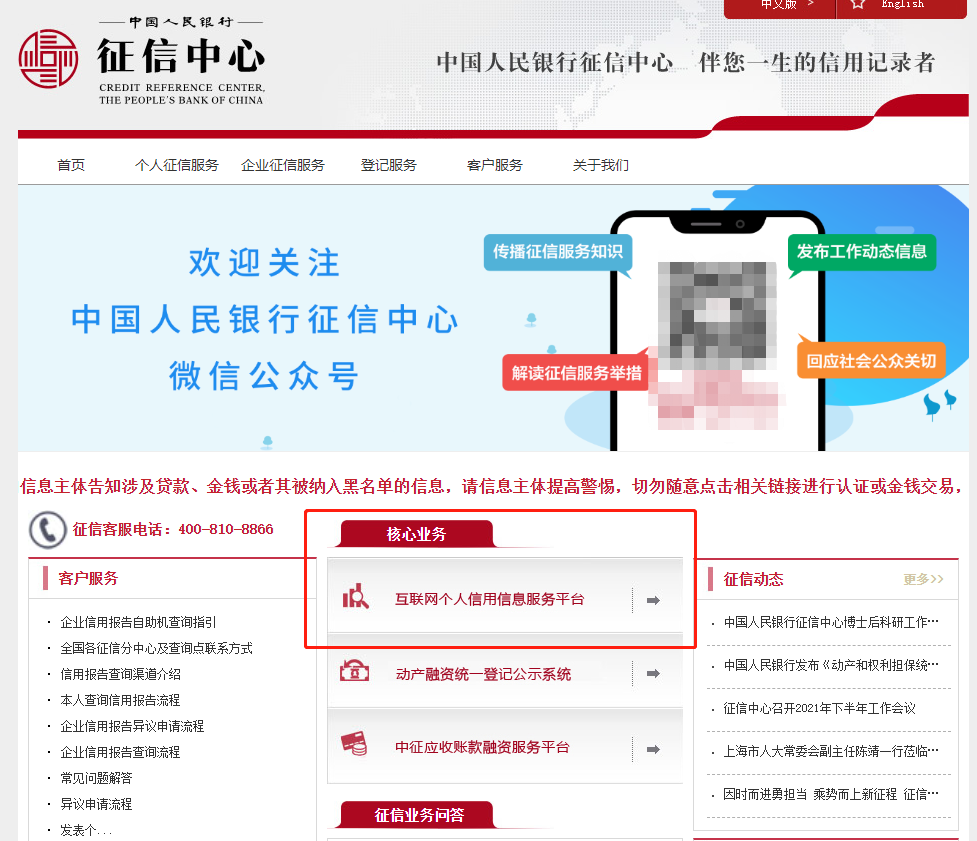Image resolution: width=977 pixels, height=841 pixels.
Task: Click the 回应社会公众关切 orange bubble
Action: (871, 360)
